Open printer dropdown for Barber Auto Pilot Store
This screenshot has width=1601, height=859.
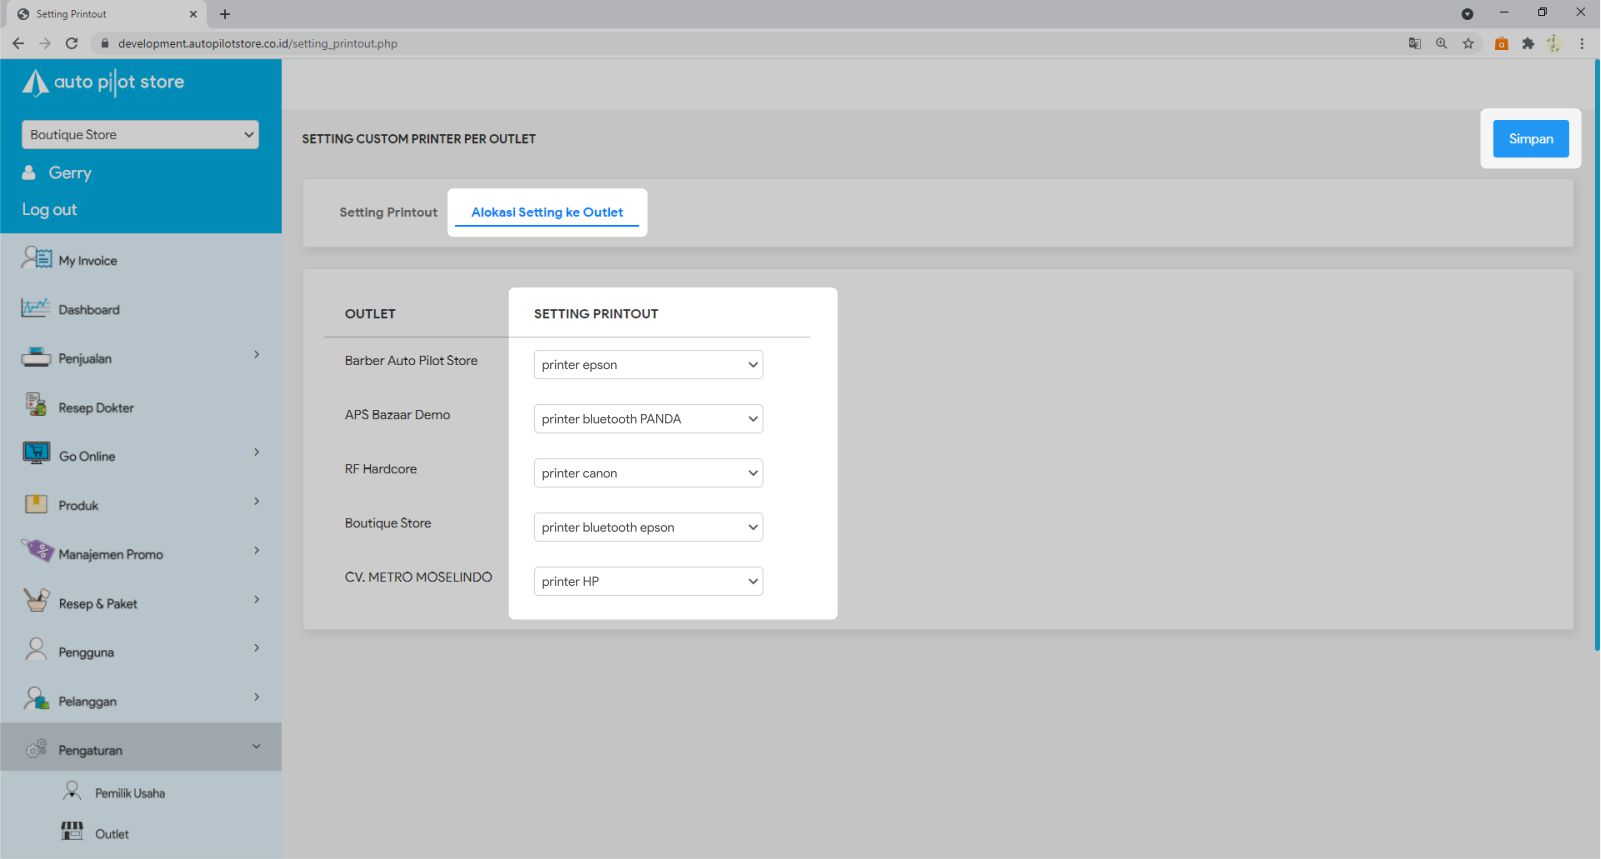click(x=648, y=365)
